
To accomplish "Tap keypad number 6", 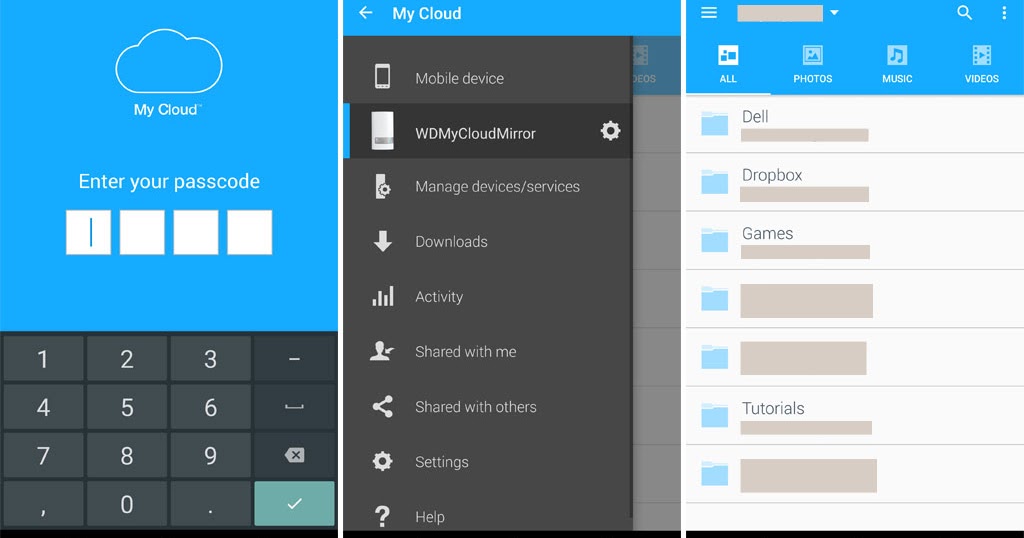I will pyautogui.click(x=210, y=407).
